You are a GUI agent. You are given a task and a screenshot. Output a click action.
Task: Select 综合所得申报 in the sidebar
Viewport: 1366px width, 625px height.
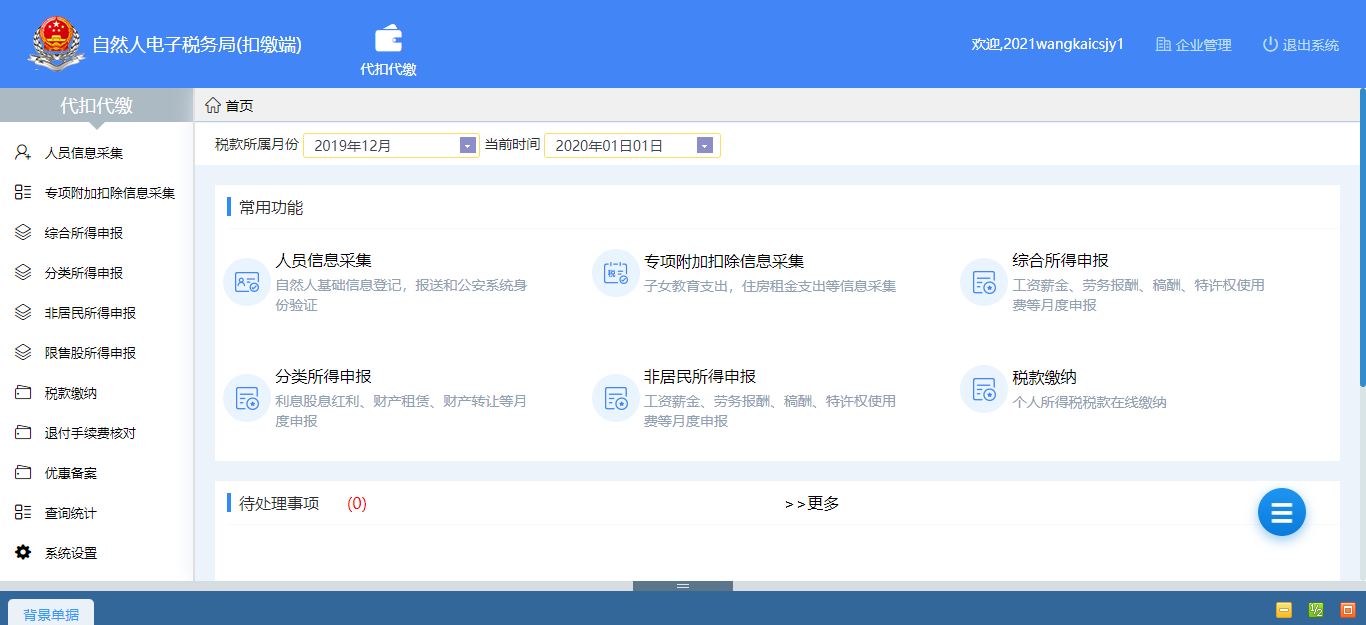(x=83, y=233)
